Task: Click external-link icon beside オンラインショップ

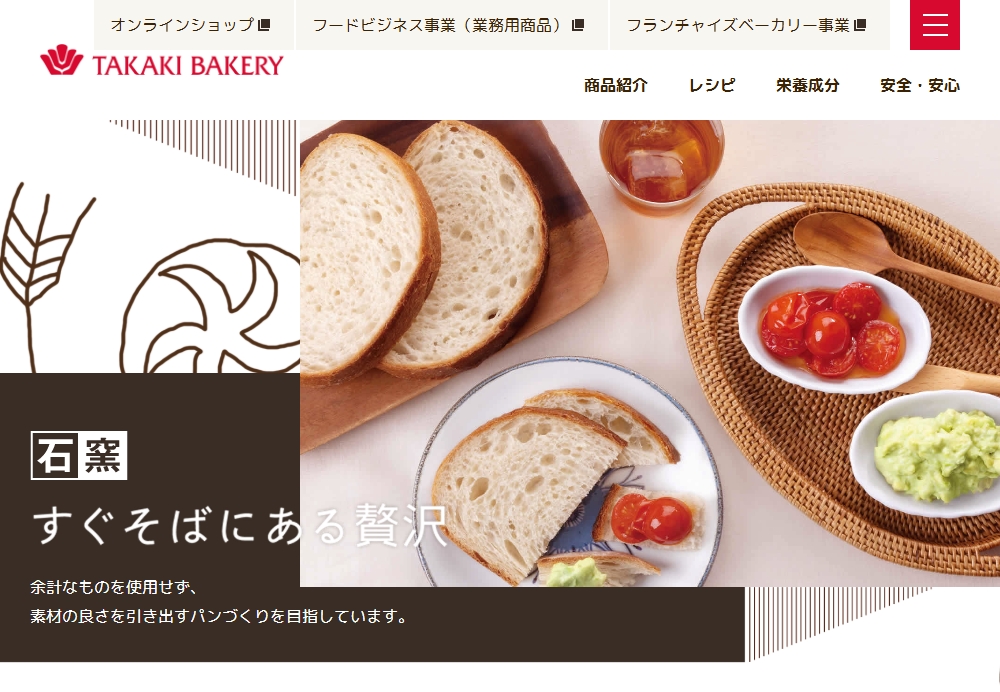Action: tap(264, 26)
